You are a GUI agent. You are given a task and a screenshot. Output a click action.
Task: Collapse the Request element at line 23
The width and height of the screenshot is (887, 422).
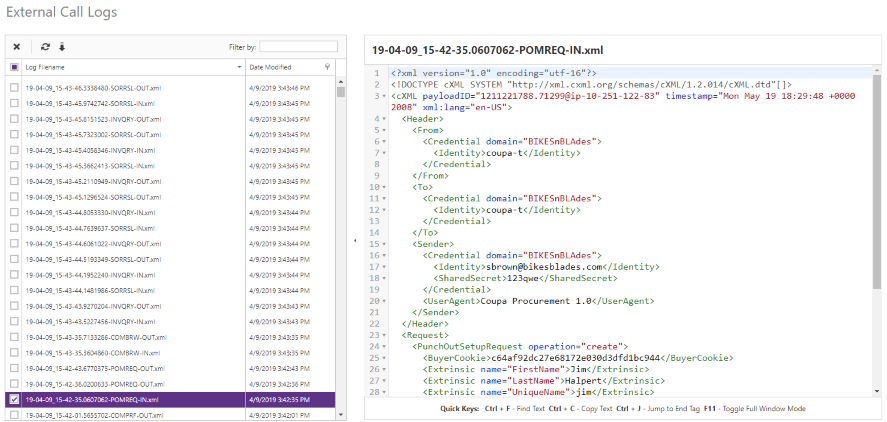384,335
